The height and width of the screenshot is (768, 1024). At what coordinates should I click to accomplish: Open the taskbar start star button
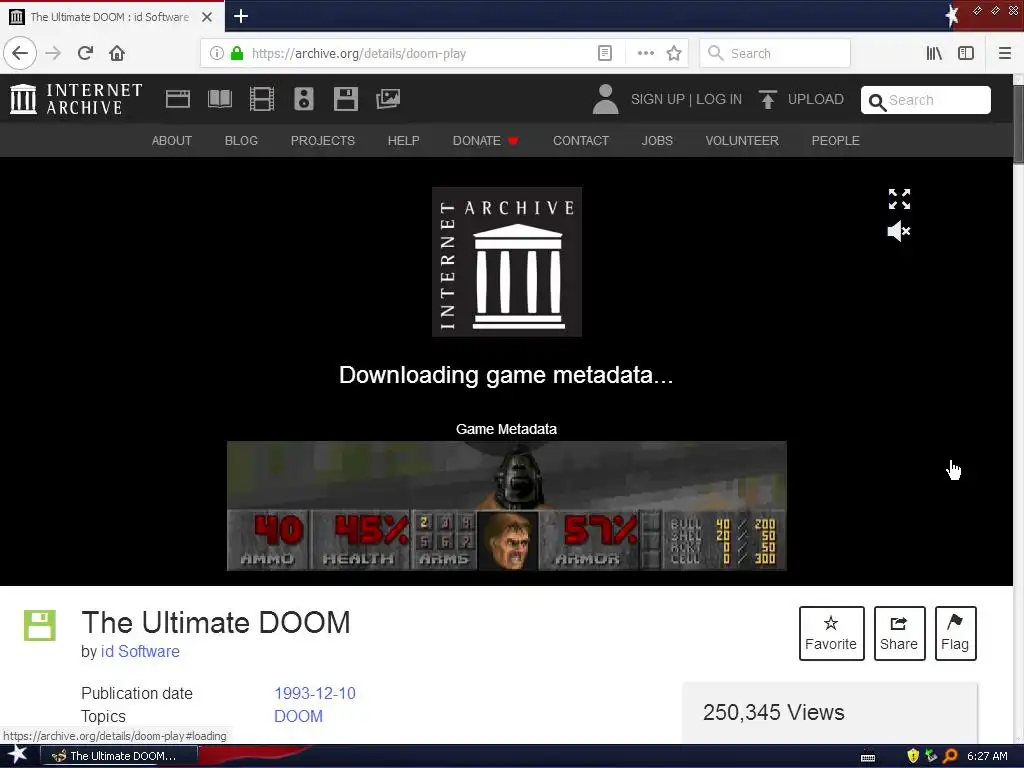[18, 755]
